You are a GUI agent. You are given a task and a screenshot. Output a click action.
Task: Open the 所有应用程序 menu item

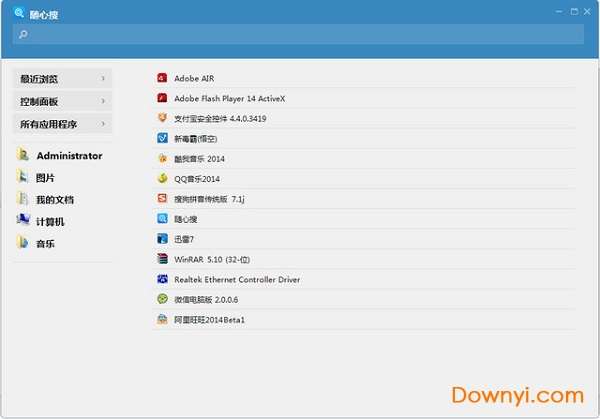(63, 124)
